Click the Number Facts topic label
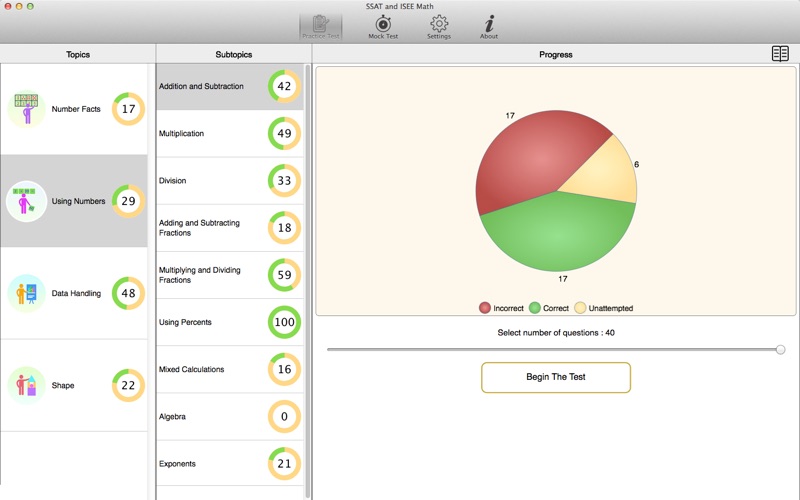Viewport: 800px width, 500px height. (76, 109)
